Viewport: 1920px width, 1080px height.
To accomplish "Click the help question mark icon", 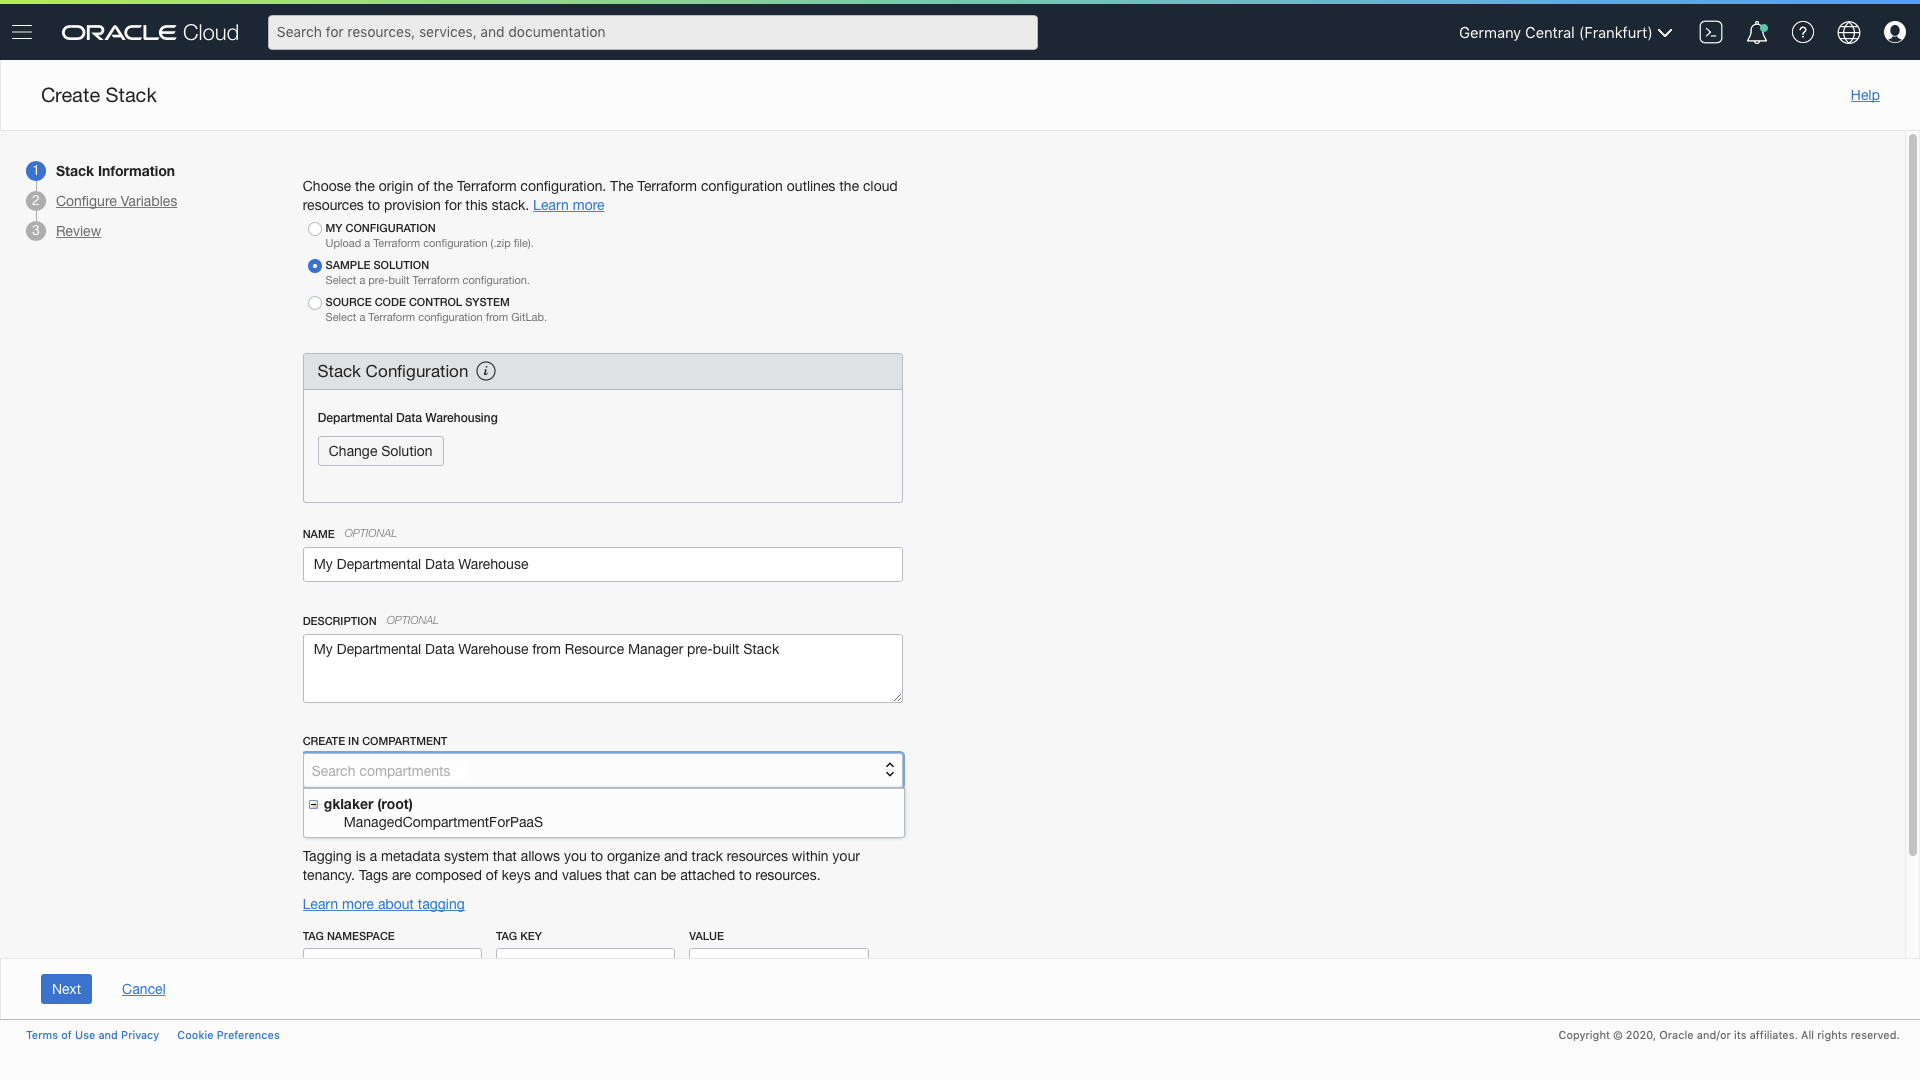I will [x=1802, y=32].
